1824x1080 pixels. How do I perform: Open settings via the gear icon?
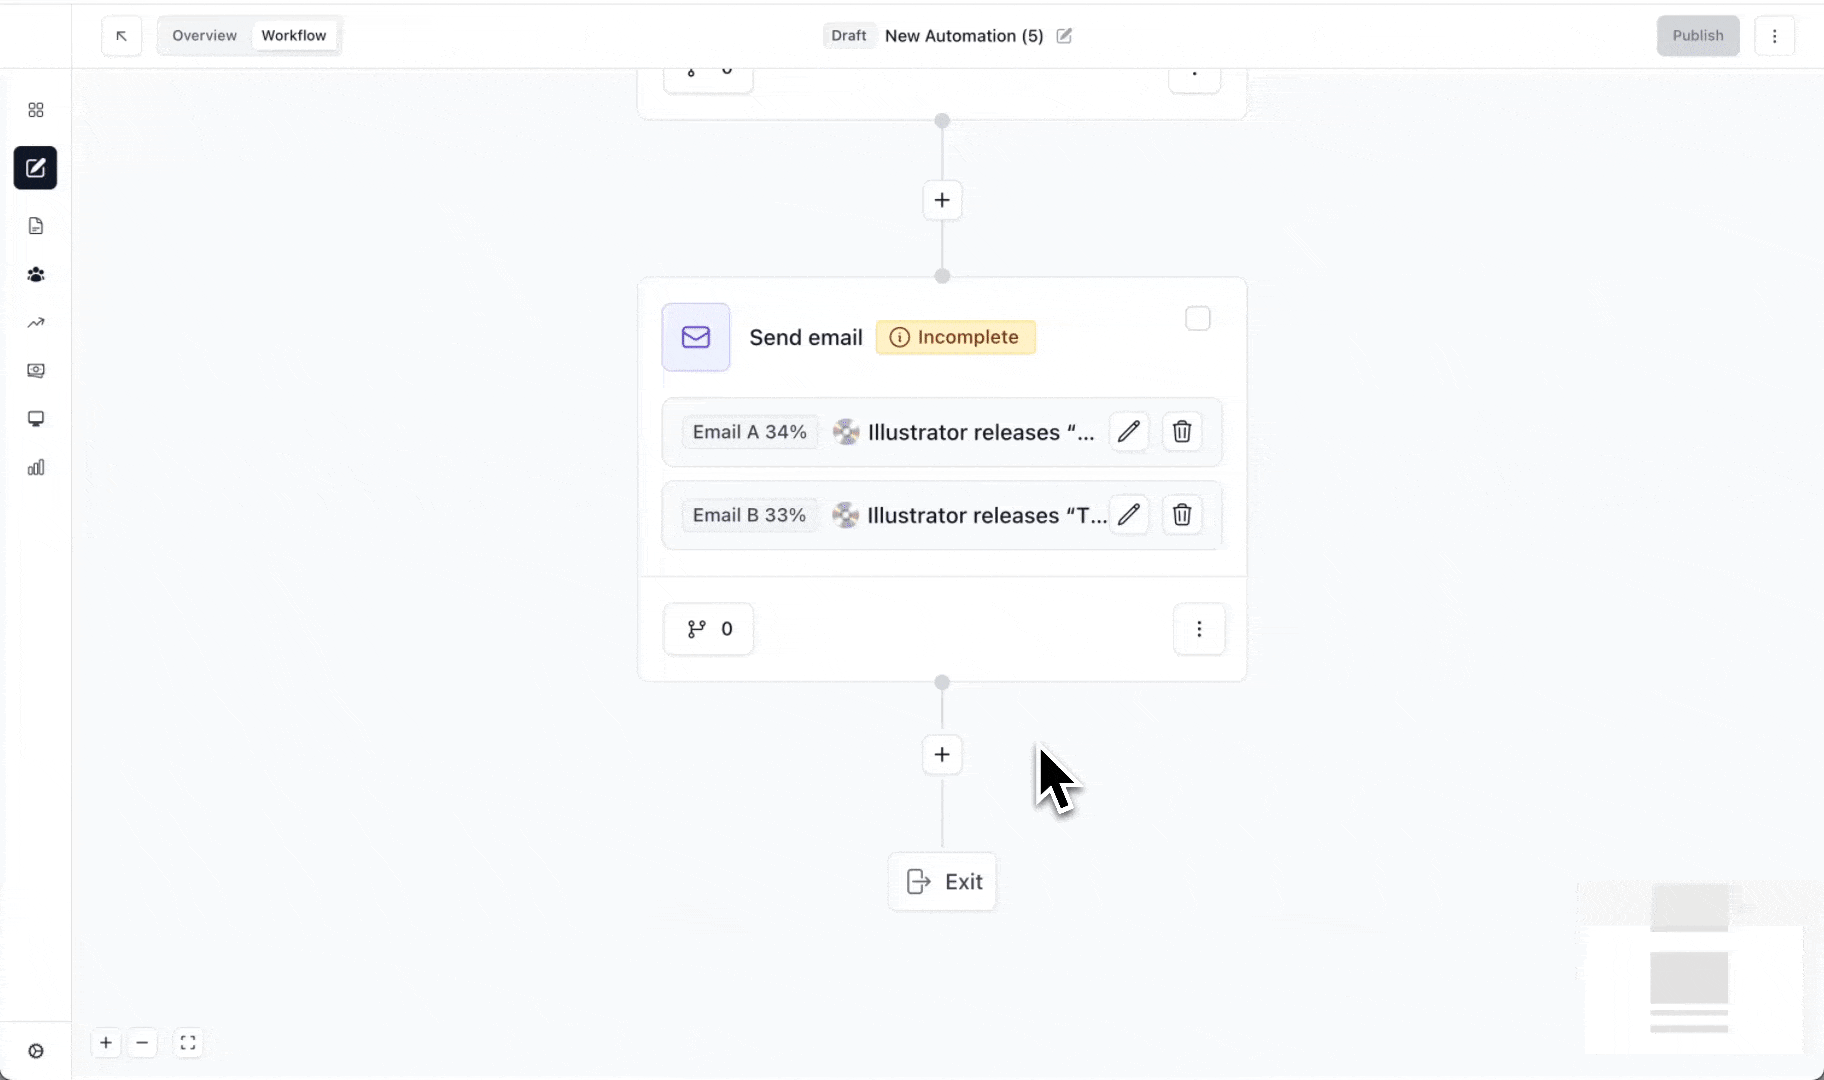point(36,1051)
